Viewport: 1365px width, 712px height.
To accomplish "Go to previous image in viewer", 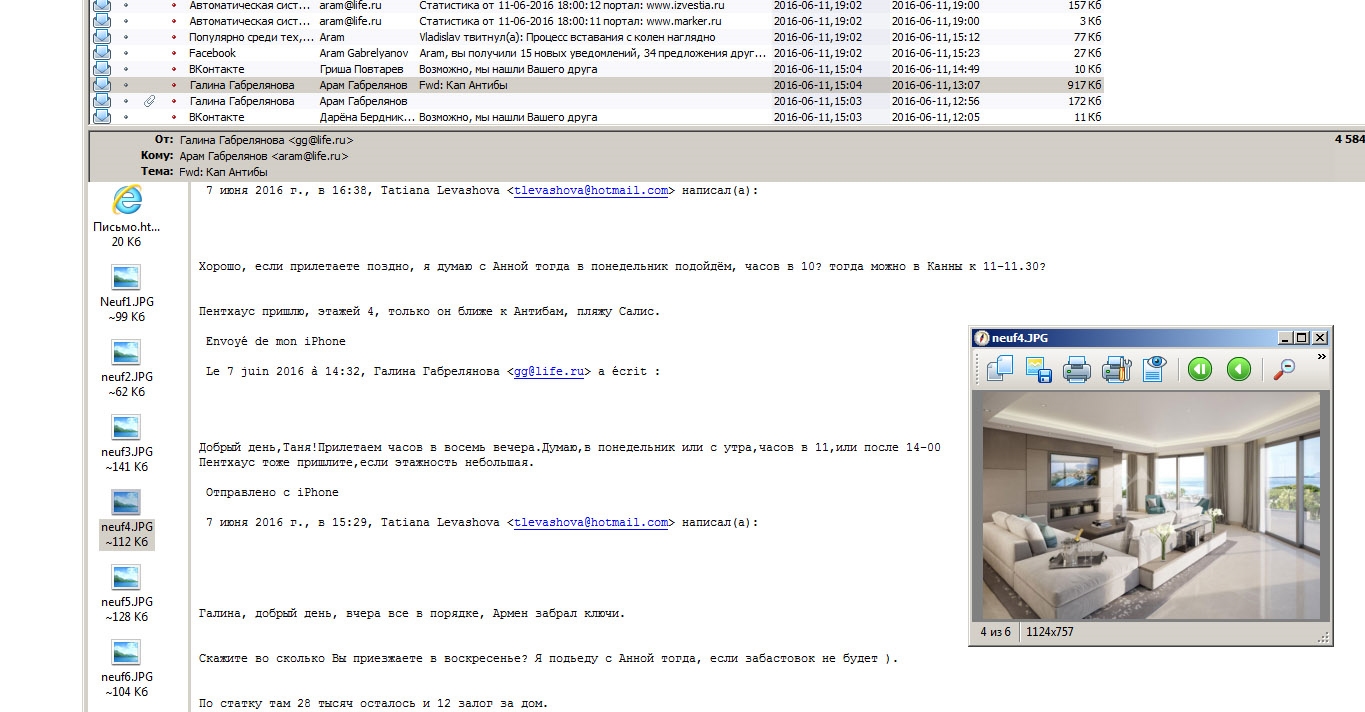I will pyautogui.click(x=1238, y=369).
